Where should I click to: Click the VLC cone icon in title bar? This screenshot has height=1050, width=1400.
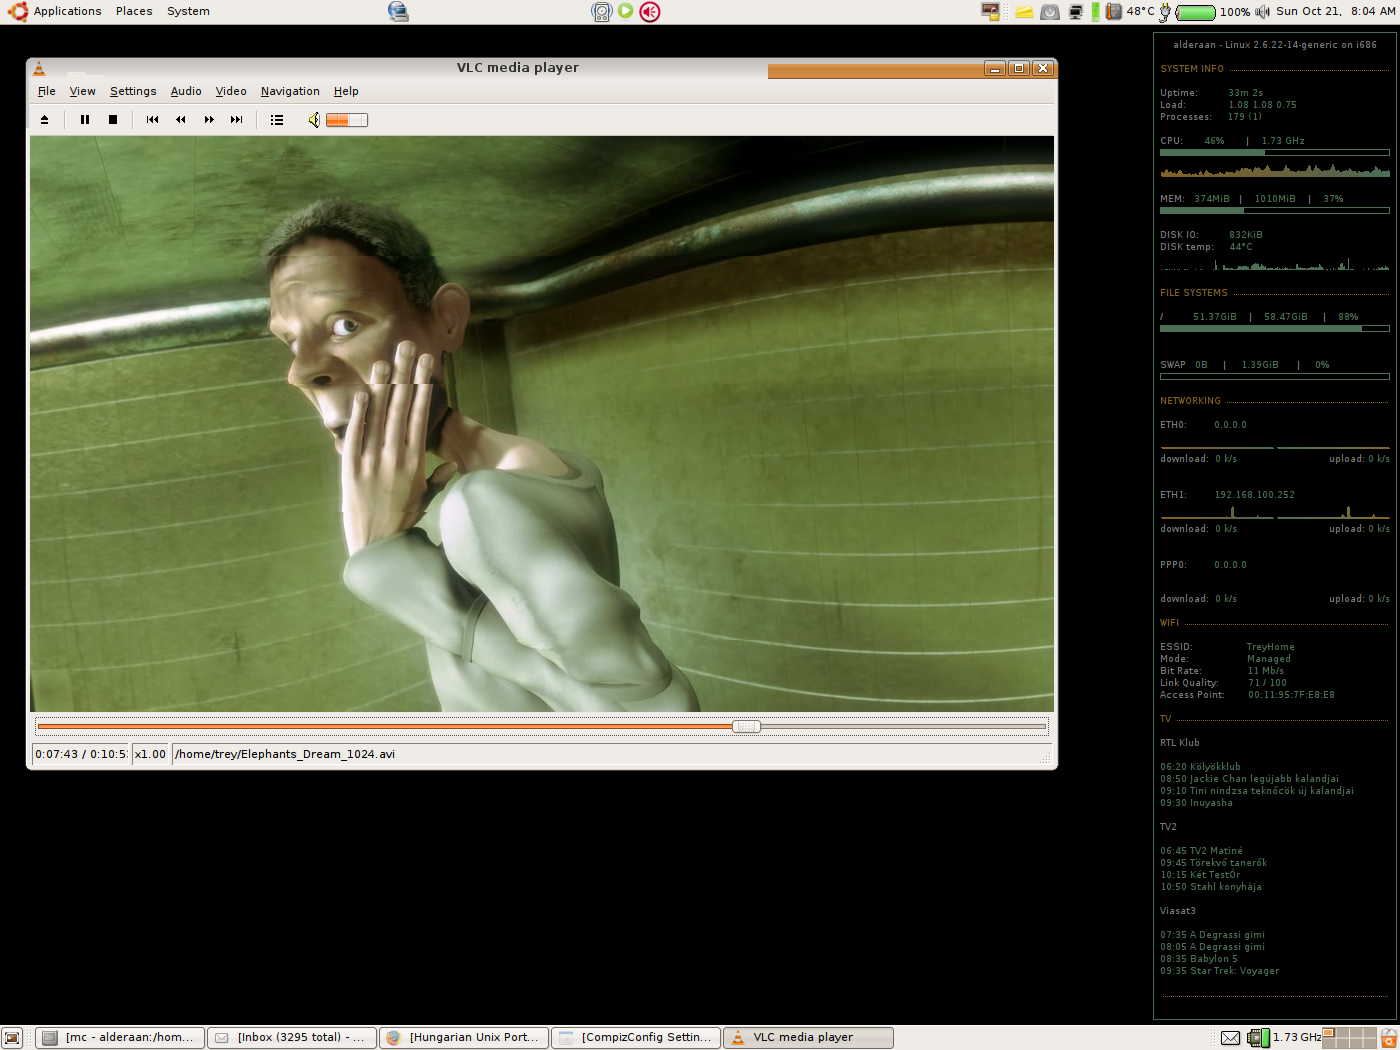coord(39,68)
